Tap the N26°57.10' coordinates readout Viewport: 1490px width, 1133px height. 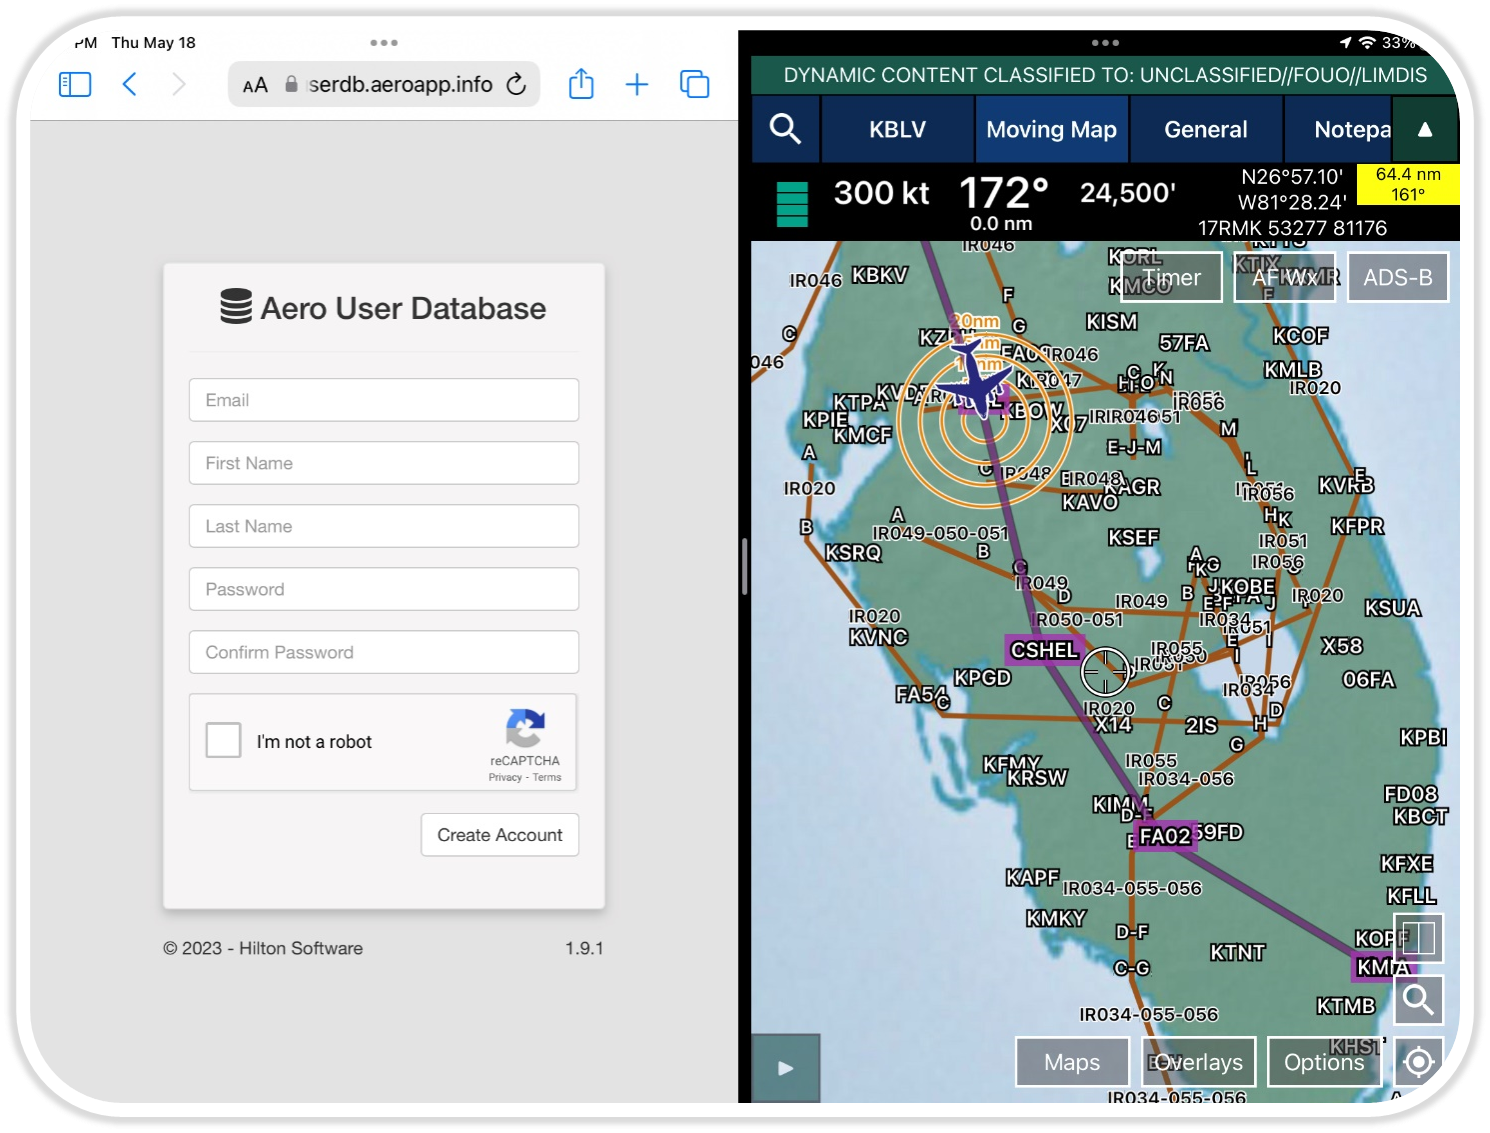coord(1292,177)
